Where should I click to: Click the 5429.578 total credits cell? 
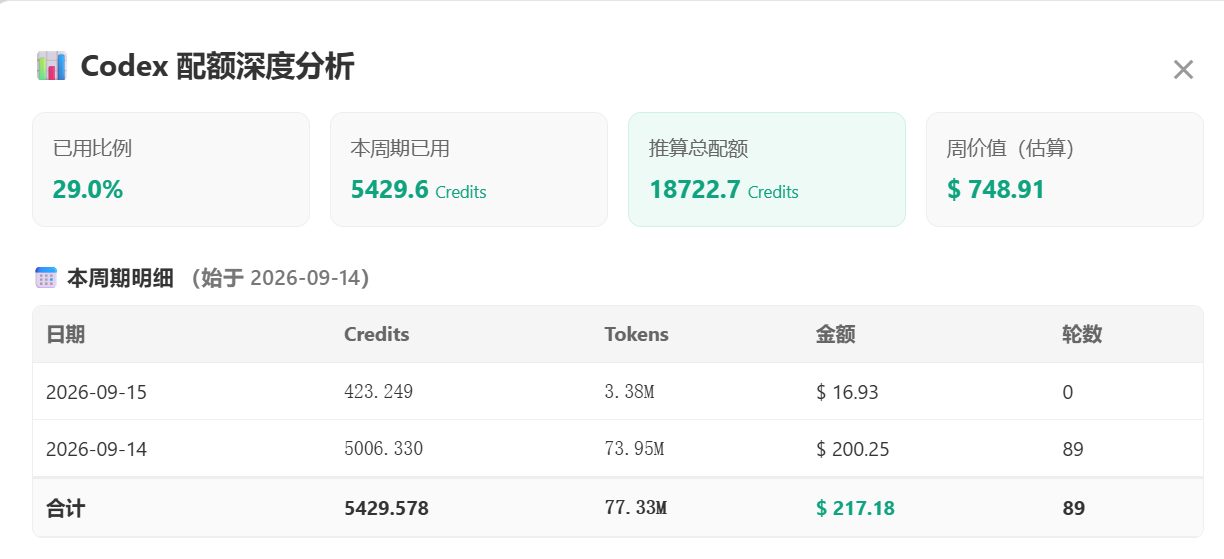[x=386, y=508]
